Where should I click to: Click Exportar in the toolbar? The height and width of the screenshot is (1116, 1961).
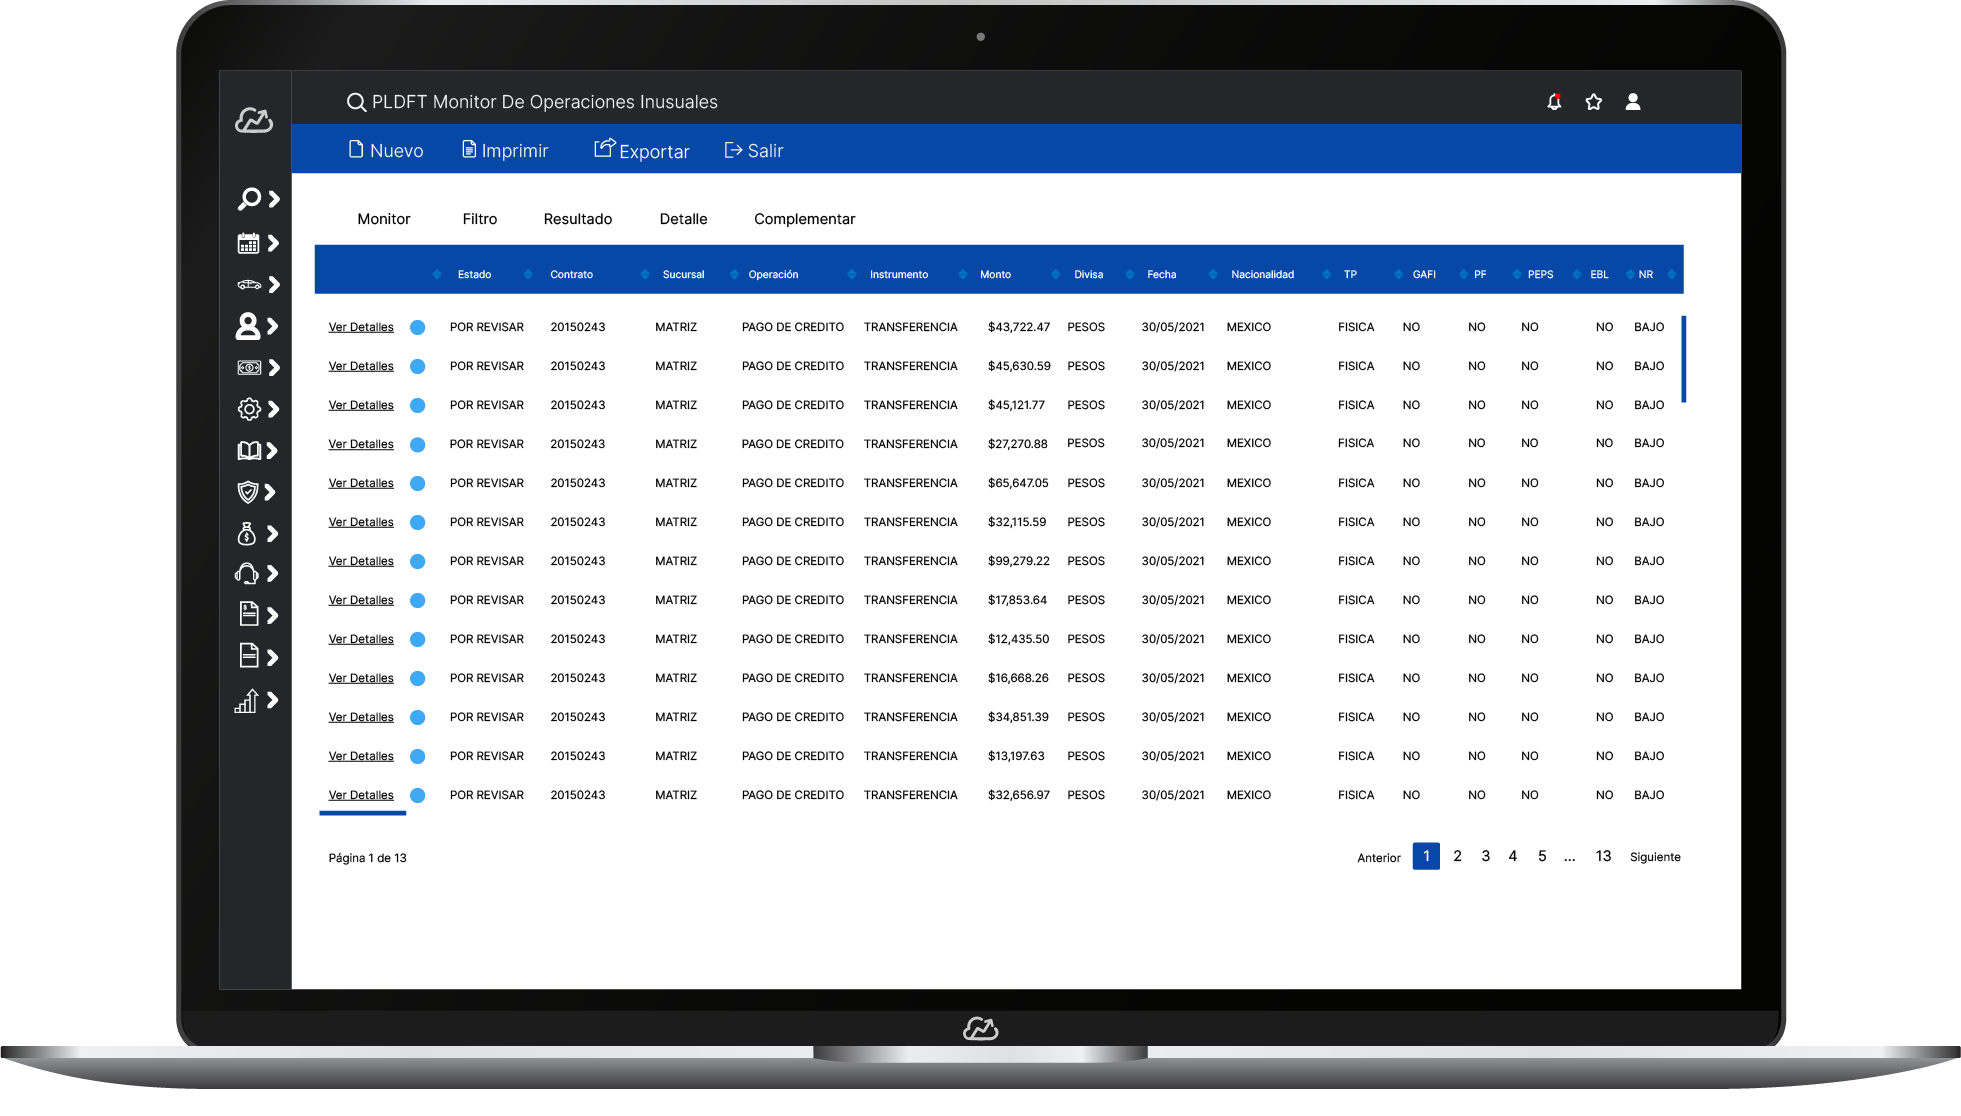(x=642, y=150)
